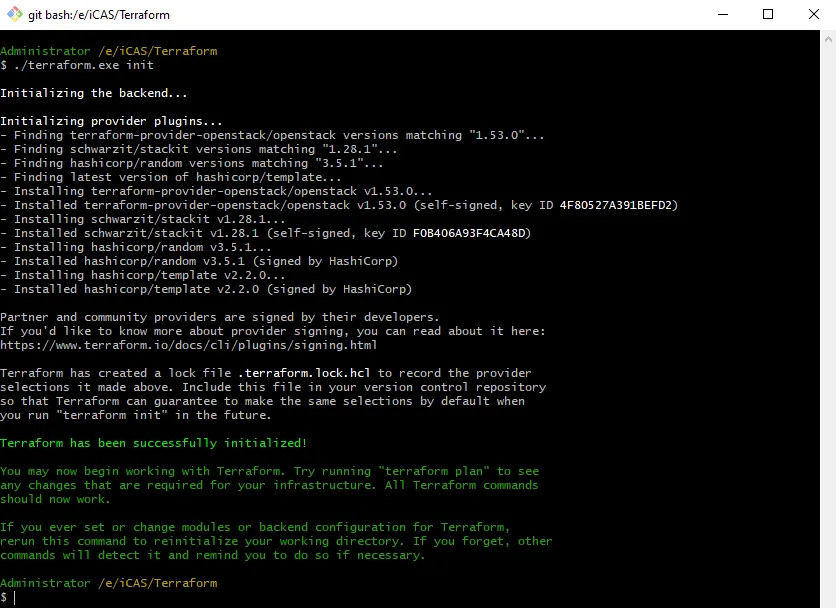Click the terraform signing docs URL
This screenshot has width=836, height=608.
[x=189, y=345]
